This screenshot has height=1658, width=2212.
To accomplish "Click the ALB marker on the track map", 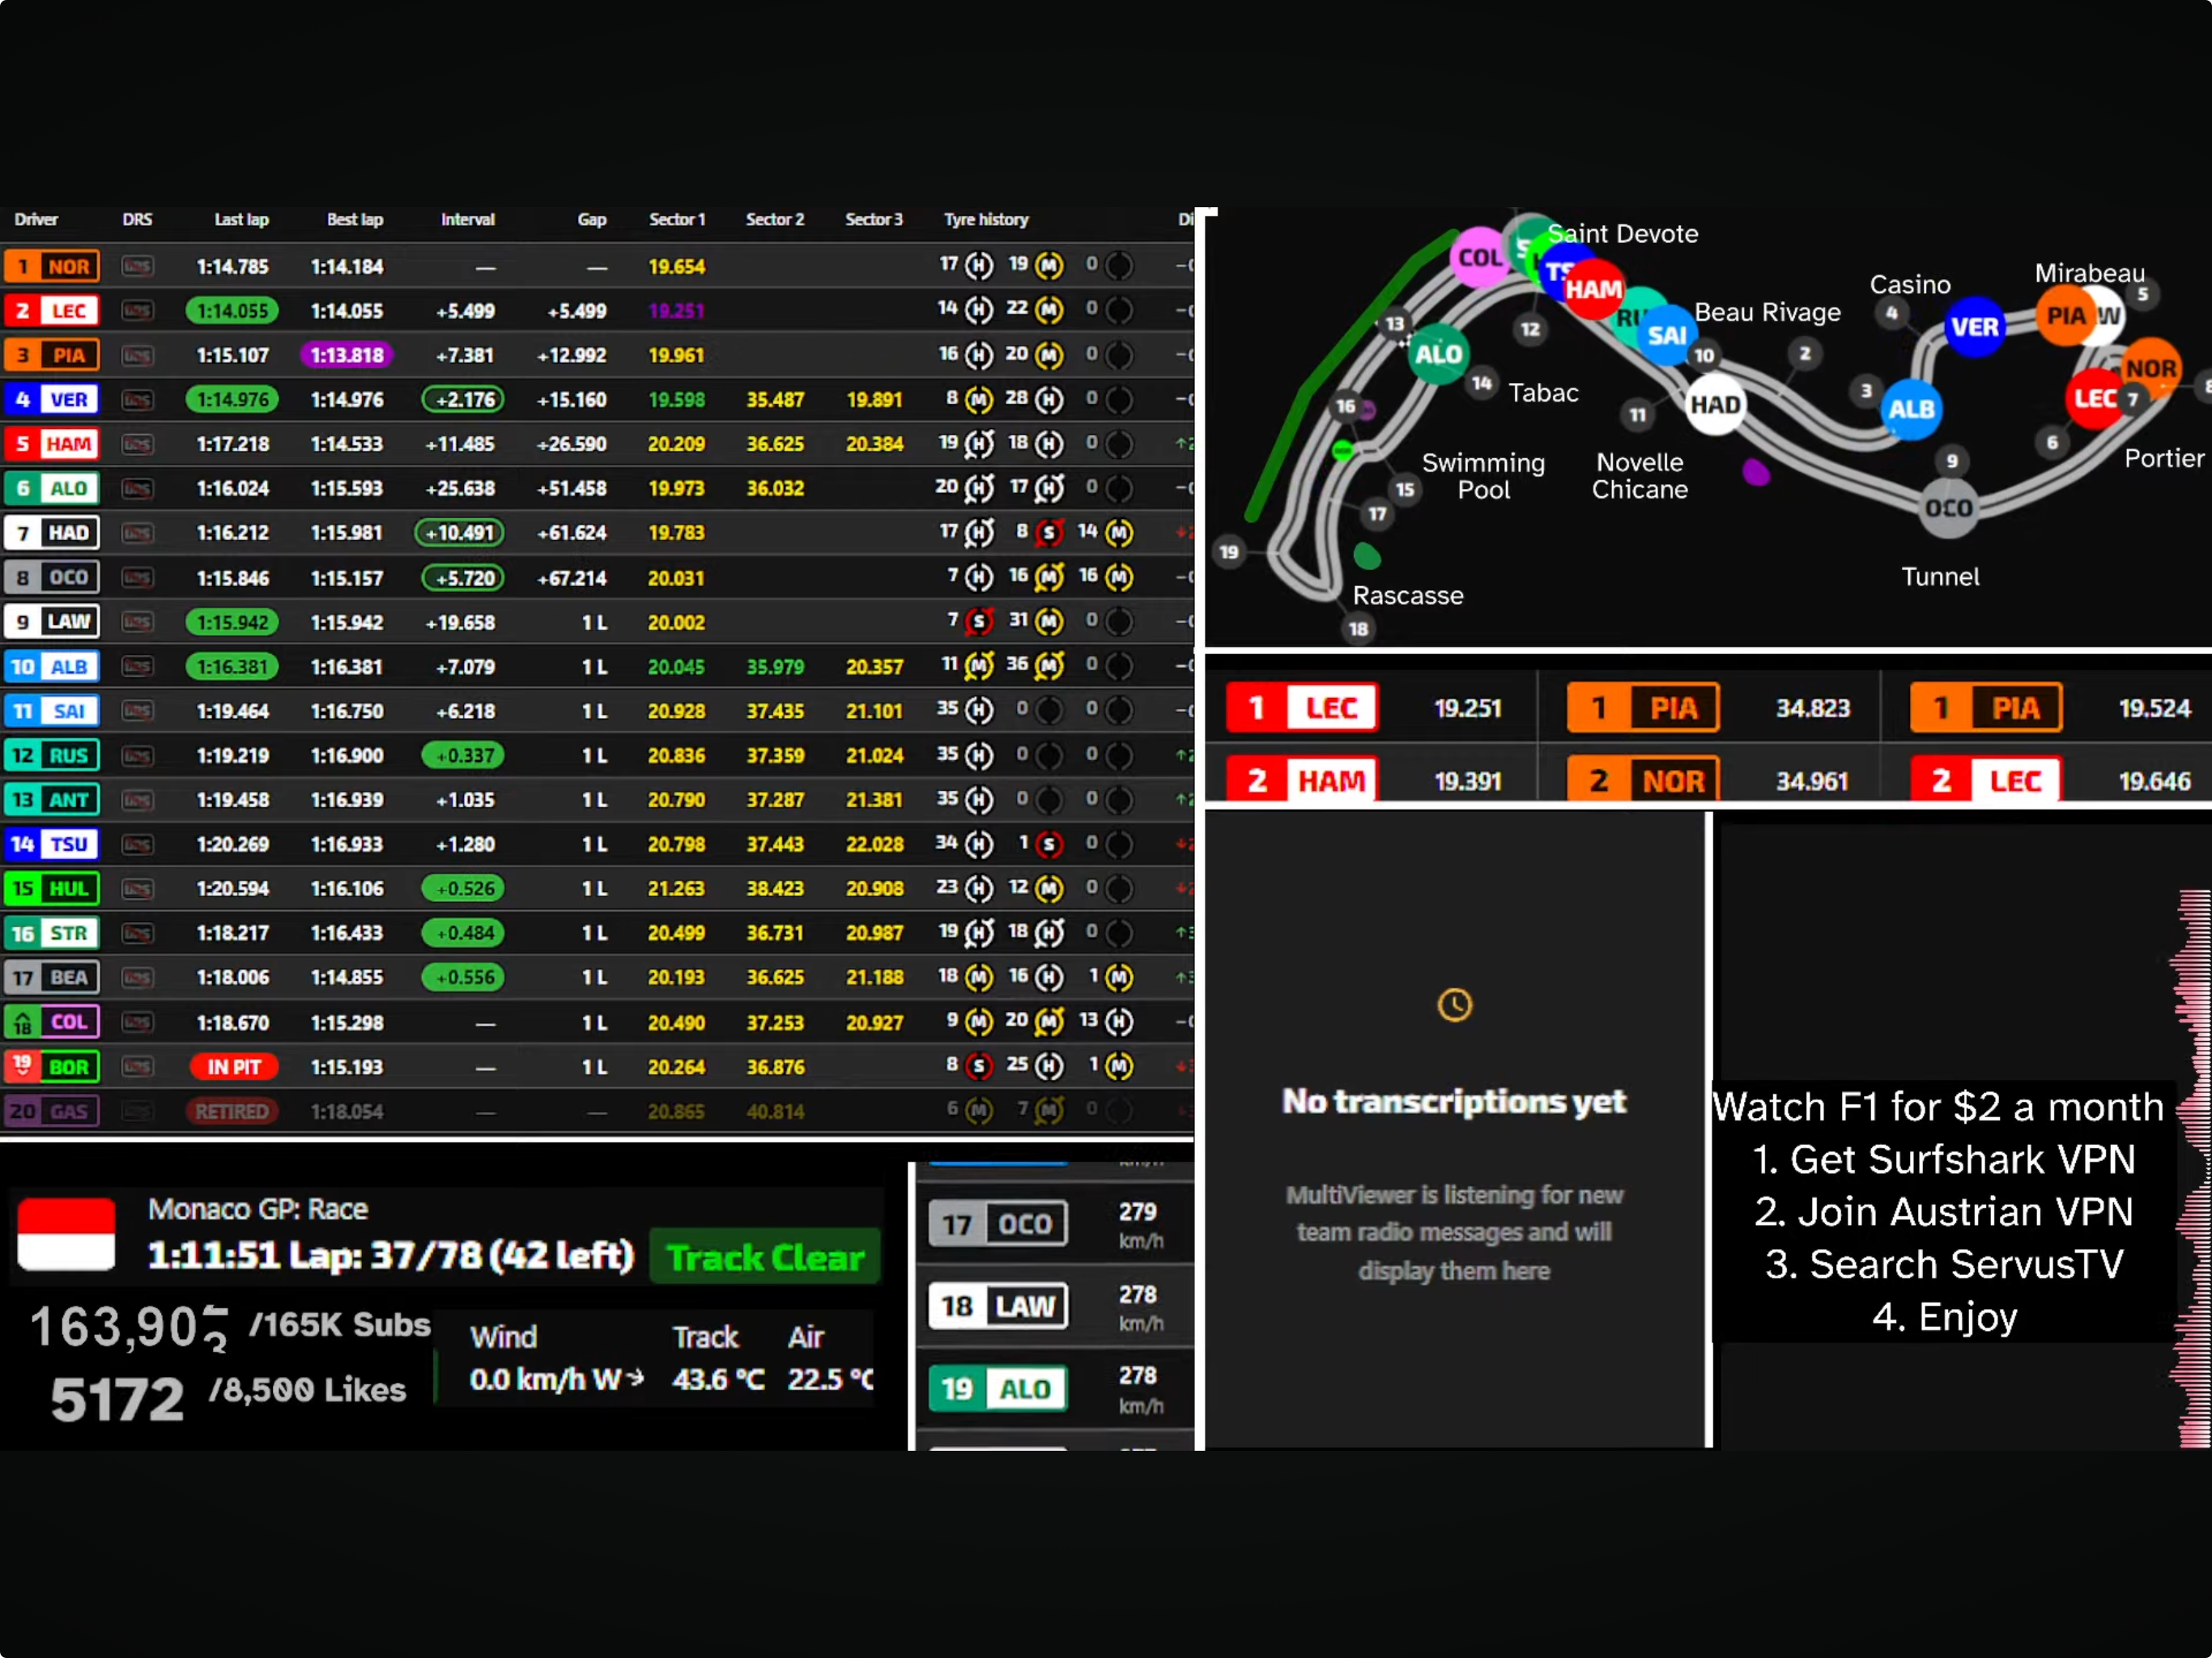I will pos(1911,409).
